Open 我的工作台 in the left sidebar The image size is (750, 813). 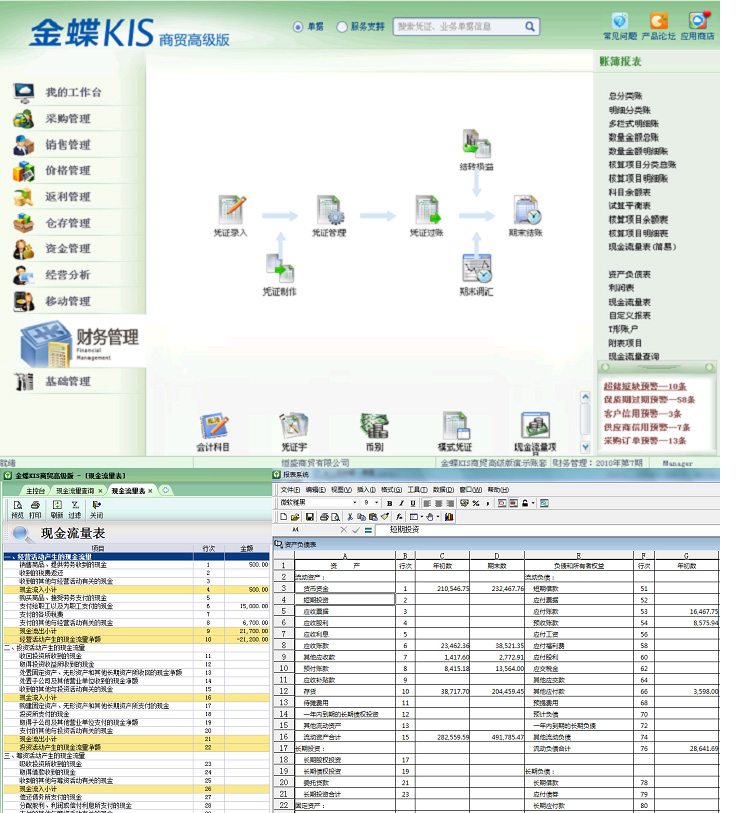pos(73,92)
